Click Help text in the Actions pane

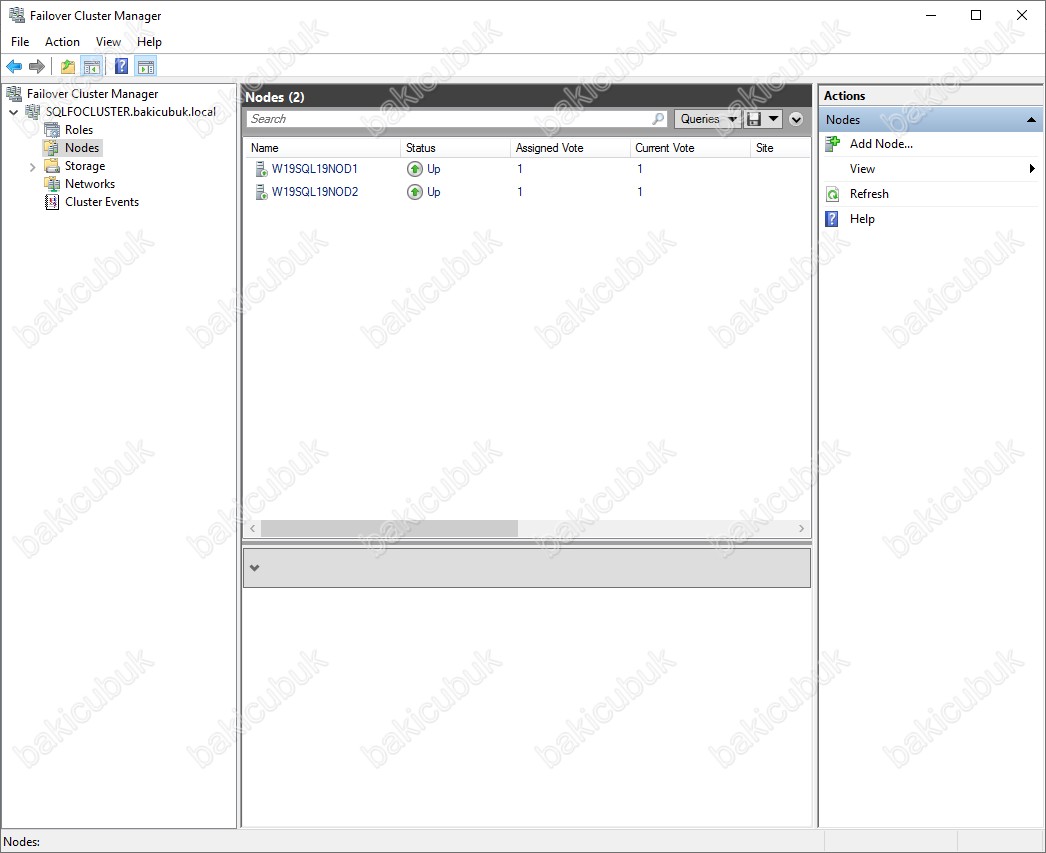(x=862, y=219)
